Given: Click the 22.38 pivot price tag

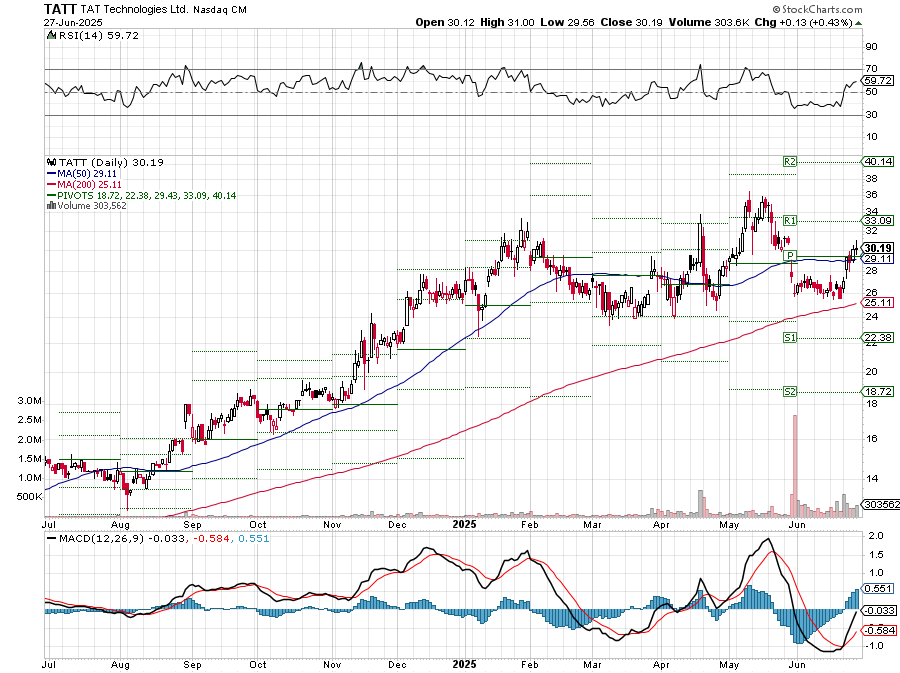Looking at the screenshot, I should (x=877, y=337).
